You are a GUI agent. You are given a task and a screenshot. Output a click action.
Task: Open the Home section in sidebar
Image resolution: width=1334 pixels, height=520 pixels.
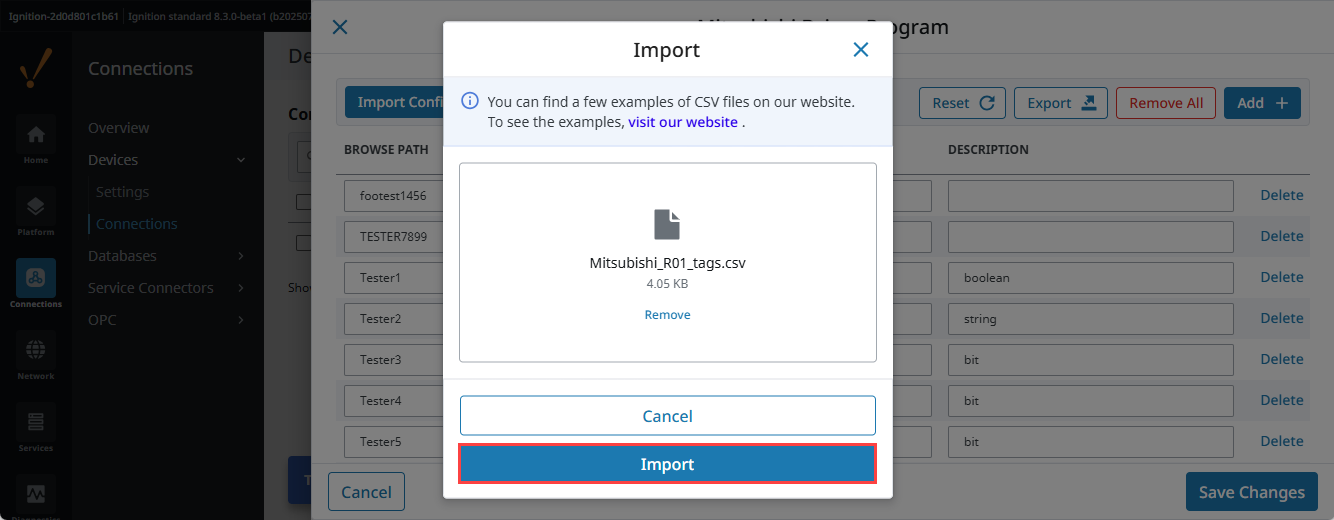point(36,142)
